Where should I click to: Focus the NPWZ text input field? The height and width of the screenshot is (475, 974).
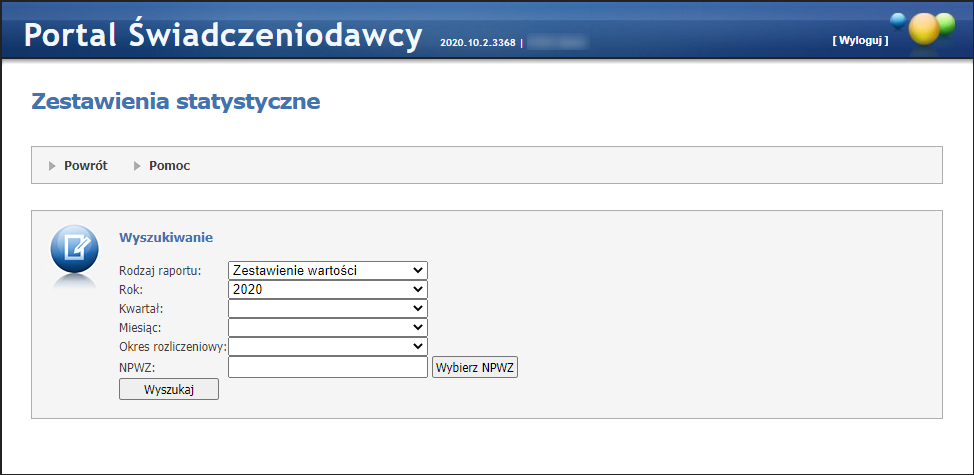(327, 368)
